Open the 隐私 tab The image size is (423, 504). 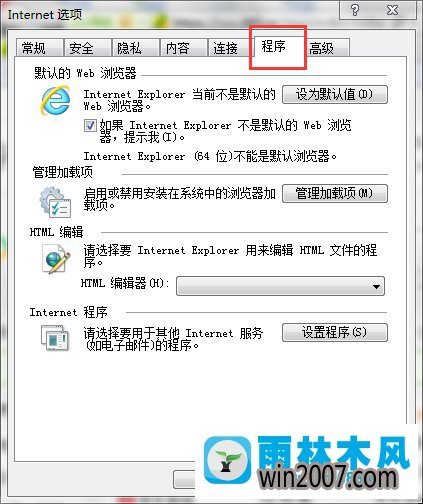tap(135, 48)
